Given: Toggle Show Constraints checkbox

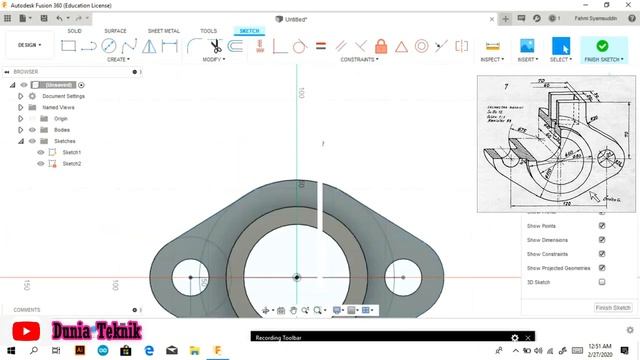Looking at the screenshot, I should (602, 254).
